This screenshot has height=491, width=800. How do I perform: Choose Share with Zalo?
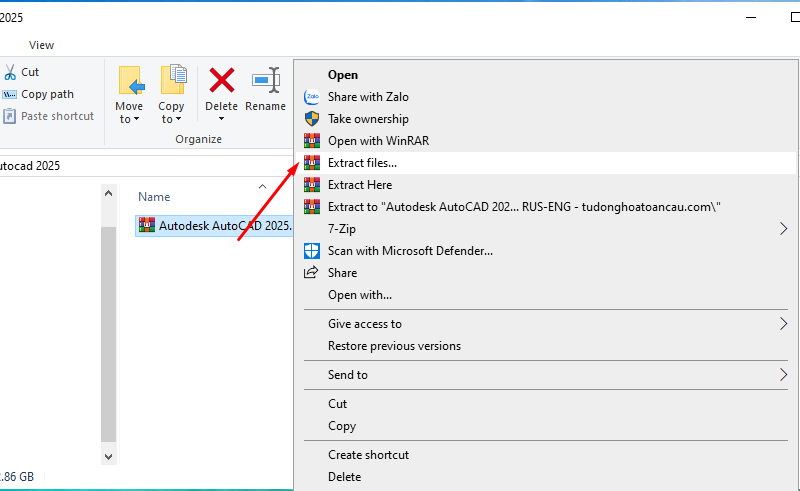tap(545, 96)
